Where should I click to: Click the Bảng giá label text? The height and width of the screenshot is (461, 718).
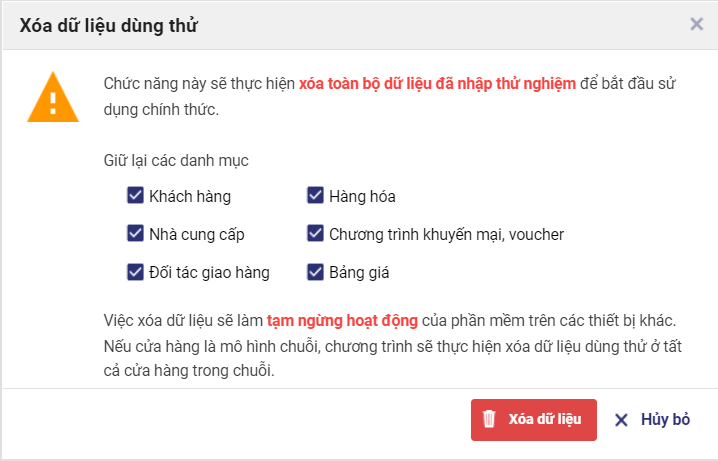[x=359, y=273]
